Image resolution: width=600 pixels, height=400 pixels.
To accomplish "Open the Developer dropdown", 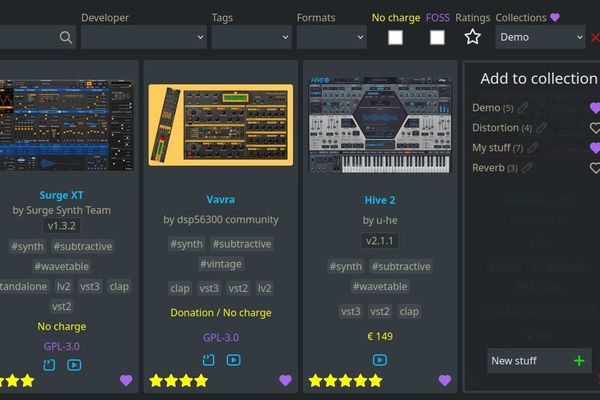I will click(143, 37).
